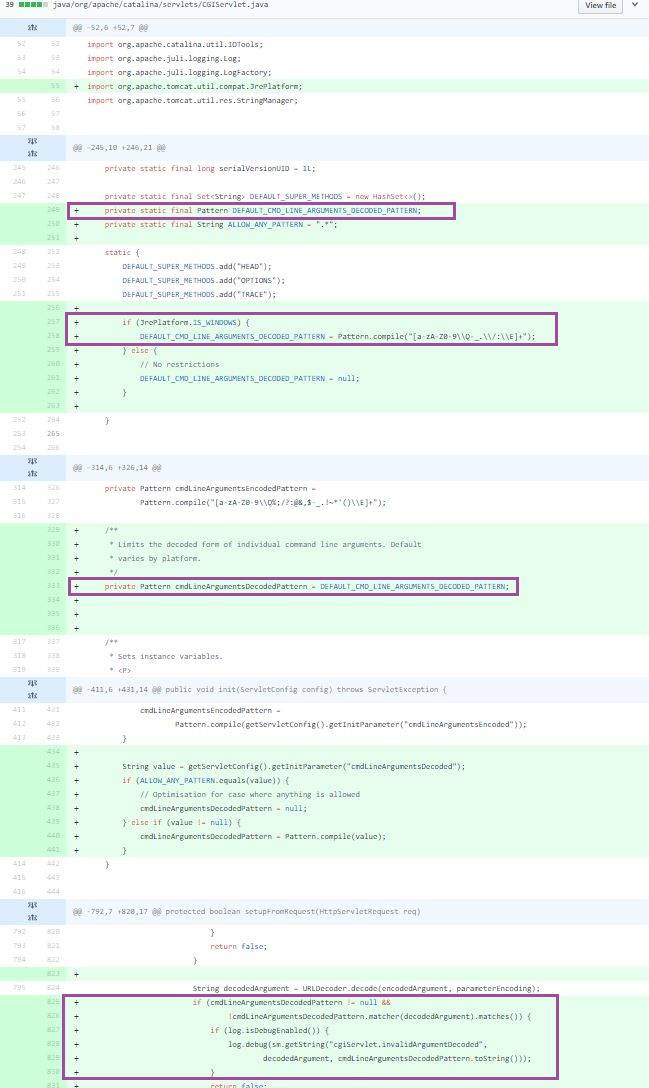Click the } else if (value != null) line
The image size is (649, 1088).
click(x=181, y=822)
